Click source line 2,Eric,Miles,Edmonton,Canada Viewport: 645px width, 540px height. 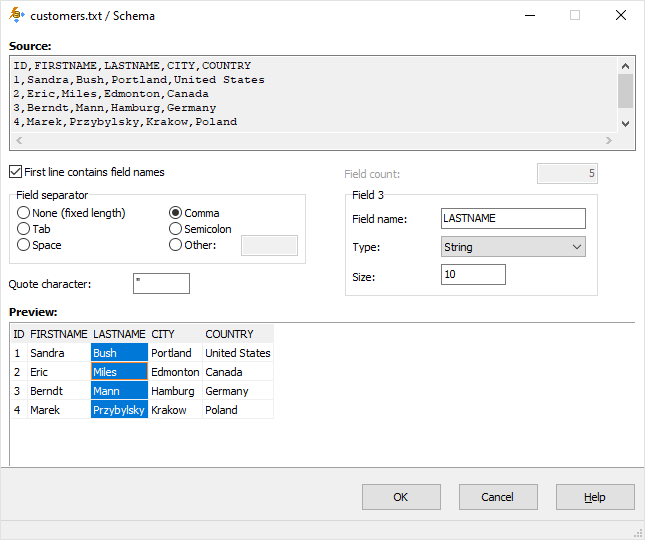[x=111, y=94]
